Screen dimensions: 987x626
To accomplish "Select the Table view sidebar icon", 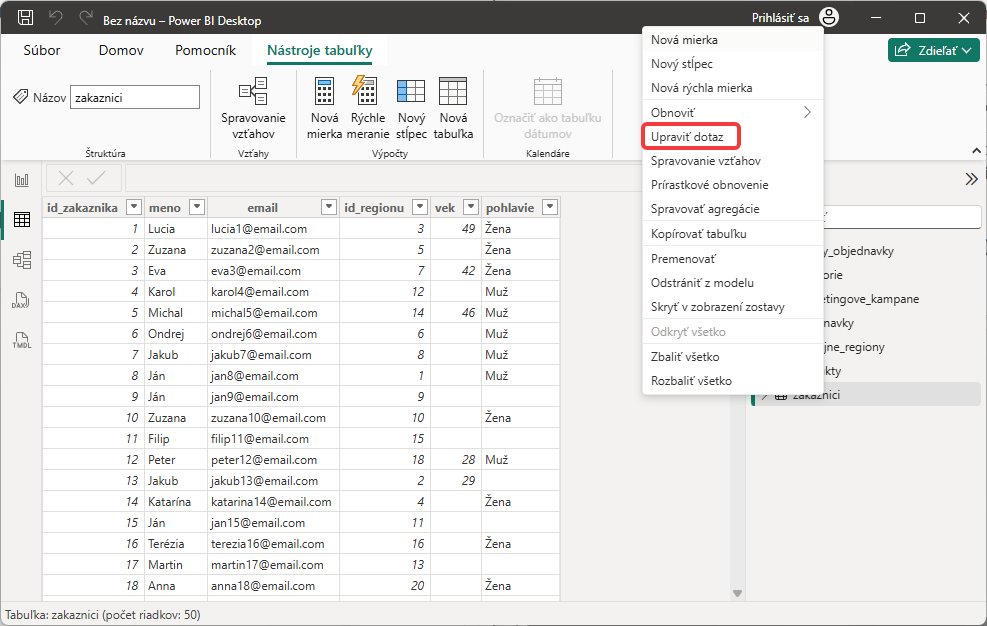I will click(22, 220).
